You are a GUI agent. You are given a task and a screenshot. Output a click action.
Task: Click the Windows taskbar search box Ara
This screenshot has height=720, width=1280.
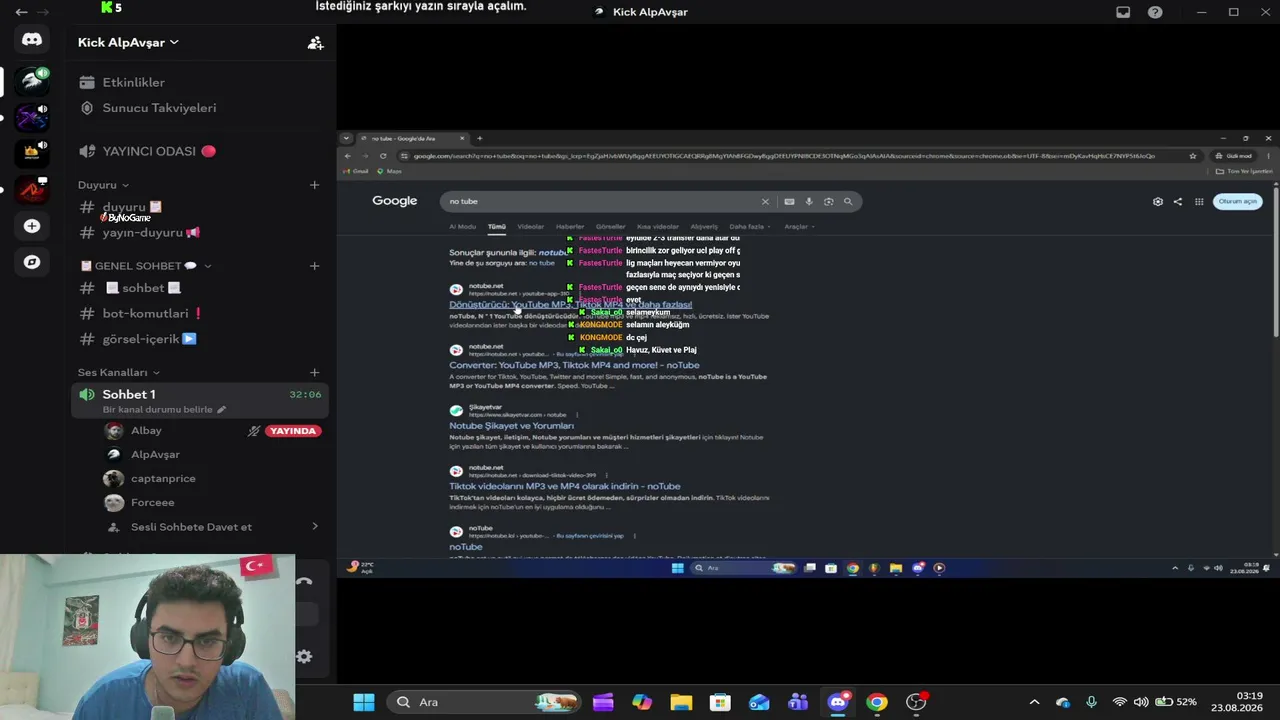484,702
